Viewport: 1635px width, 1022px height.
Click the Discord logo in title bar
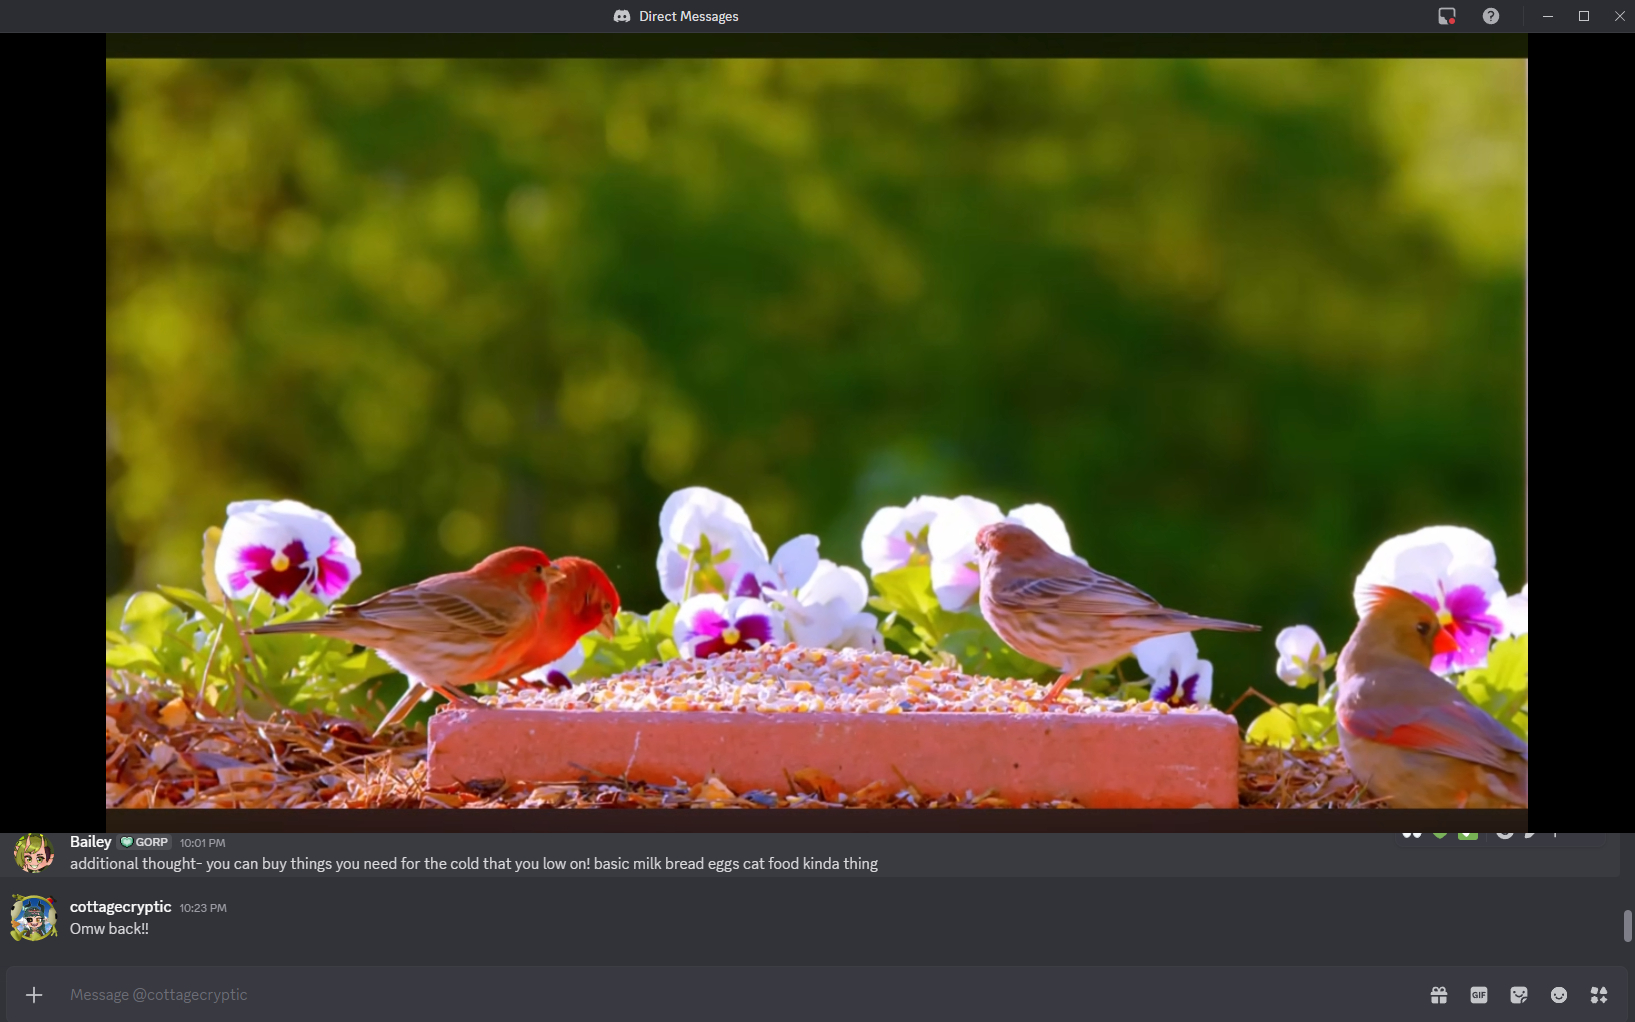click(622, 16)
